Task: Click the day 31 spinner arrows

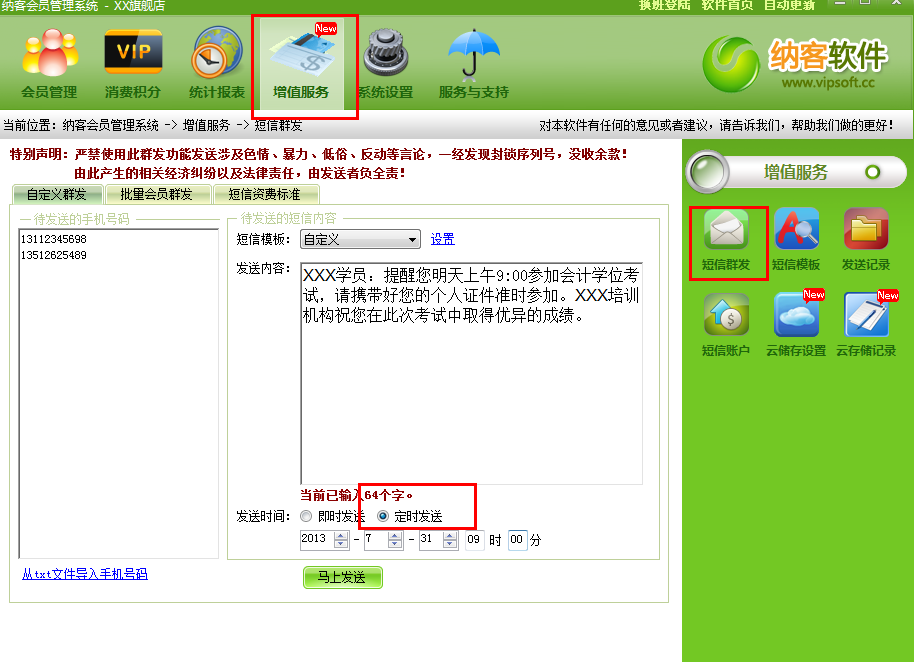Action: pos(451,540)
